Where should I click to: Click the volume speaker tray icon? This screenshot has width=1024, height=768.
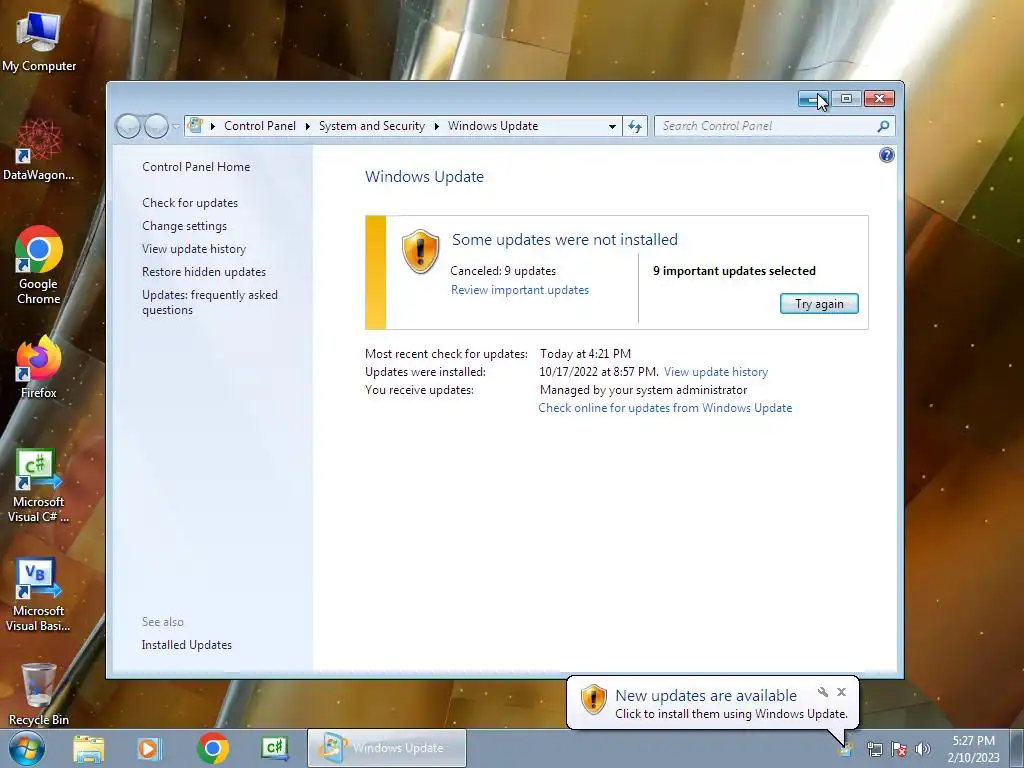click(x=922, y=749)
